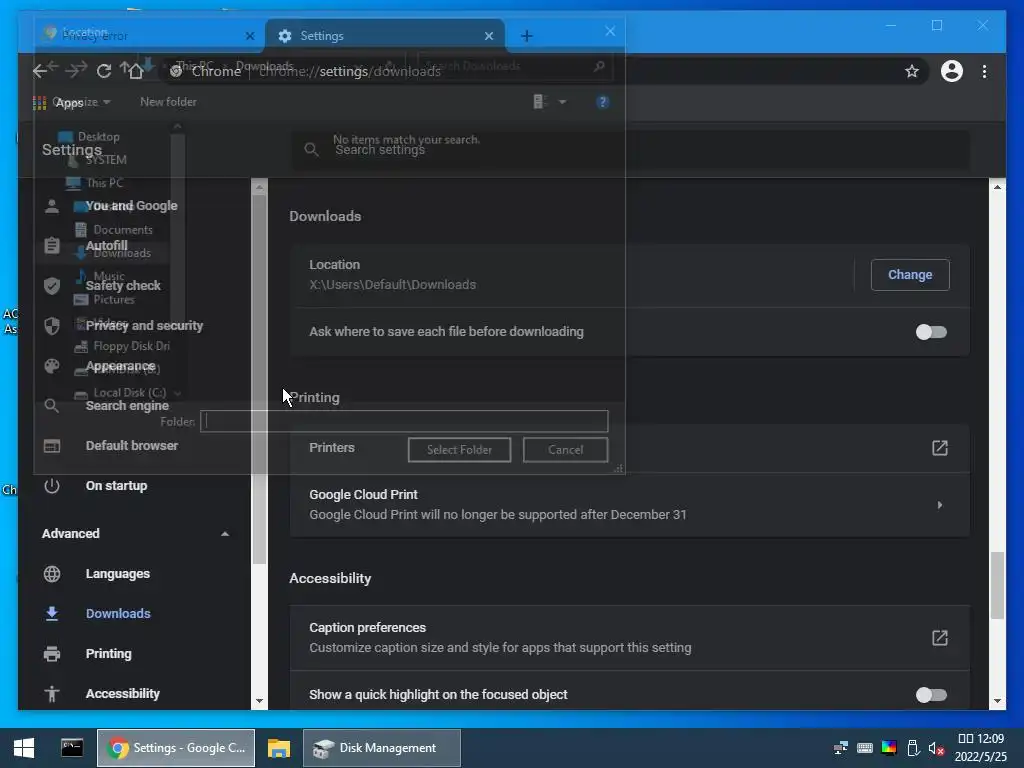Viewport: 1024px width, 768px height.
Task: Open You and Google settings
Action: pyautogui.click(x=131, y=206)
